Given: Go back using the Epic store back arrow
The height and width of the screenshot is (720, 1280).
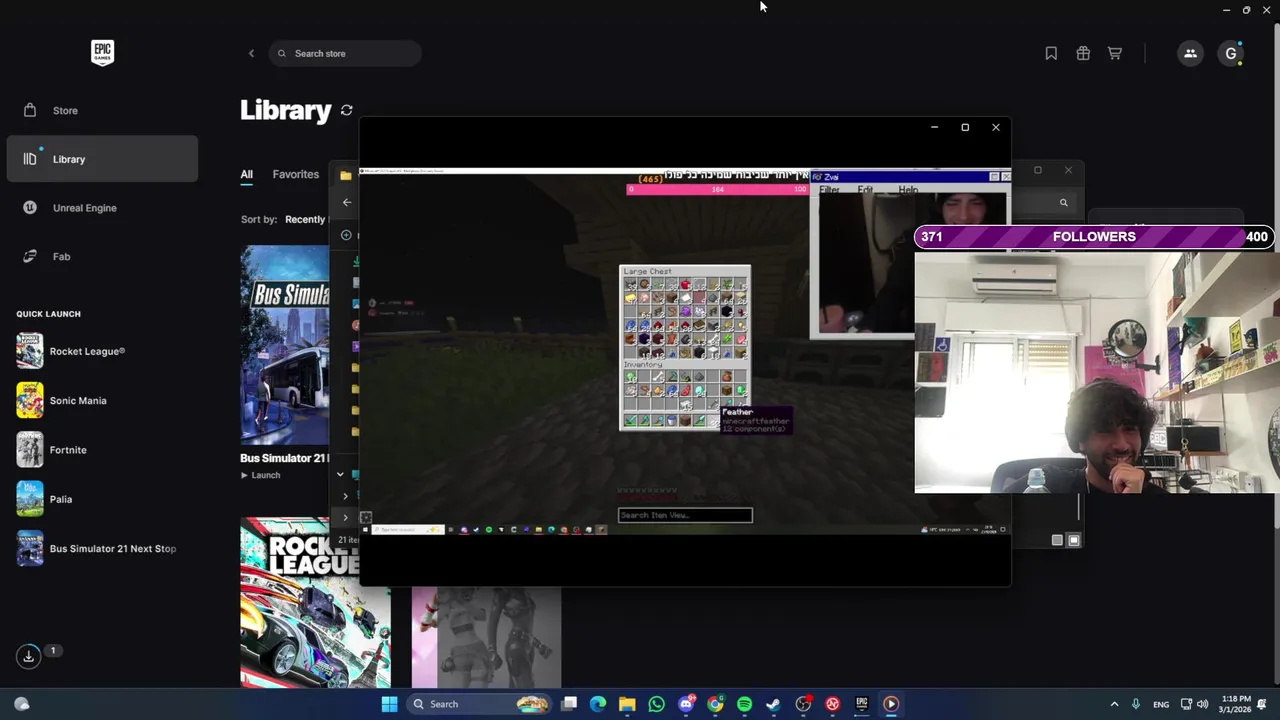Looking at the screenshot, I should pyautogui.click(x=251, y=53).
